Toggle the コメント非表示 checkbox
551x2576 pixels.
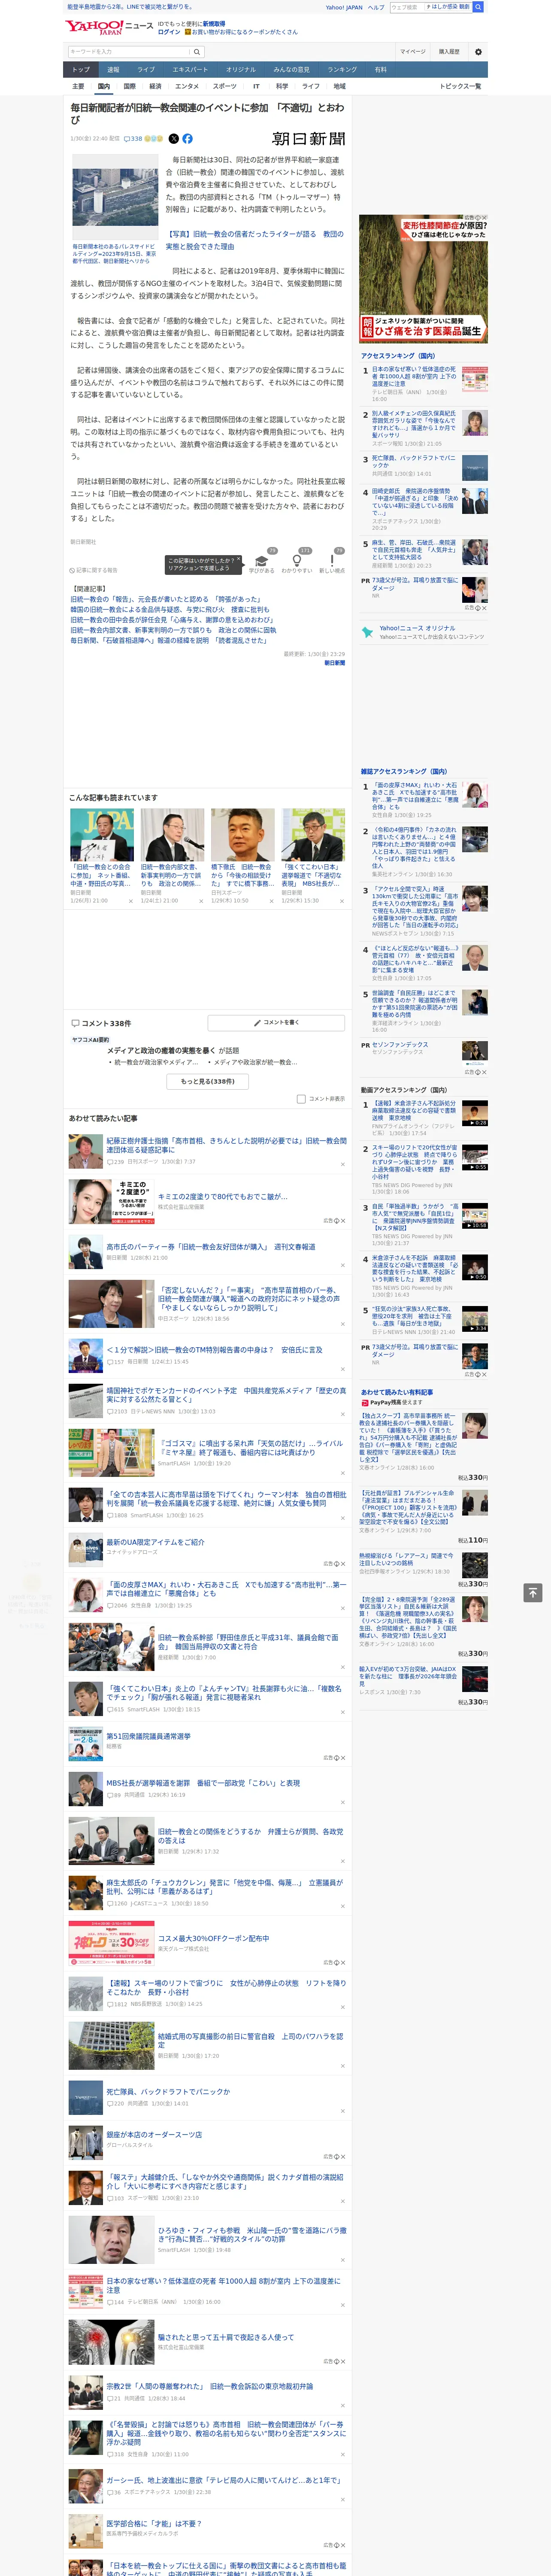point(301,1099)
